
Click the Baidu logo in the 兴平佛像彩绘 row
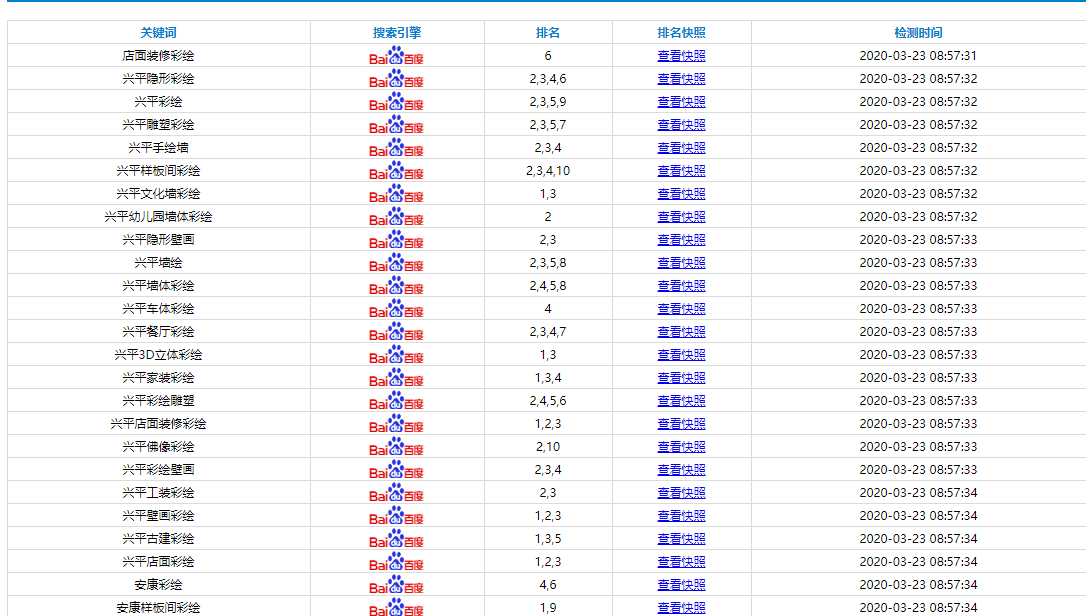[396, 446]
